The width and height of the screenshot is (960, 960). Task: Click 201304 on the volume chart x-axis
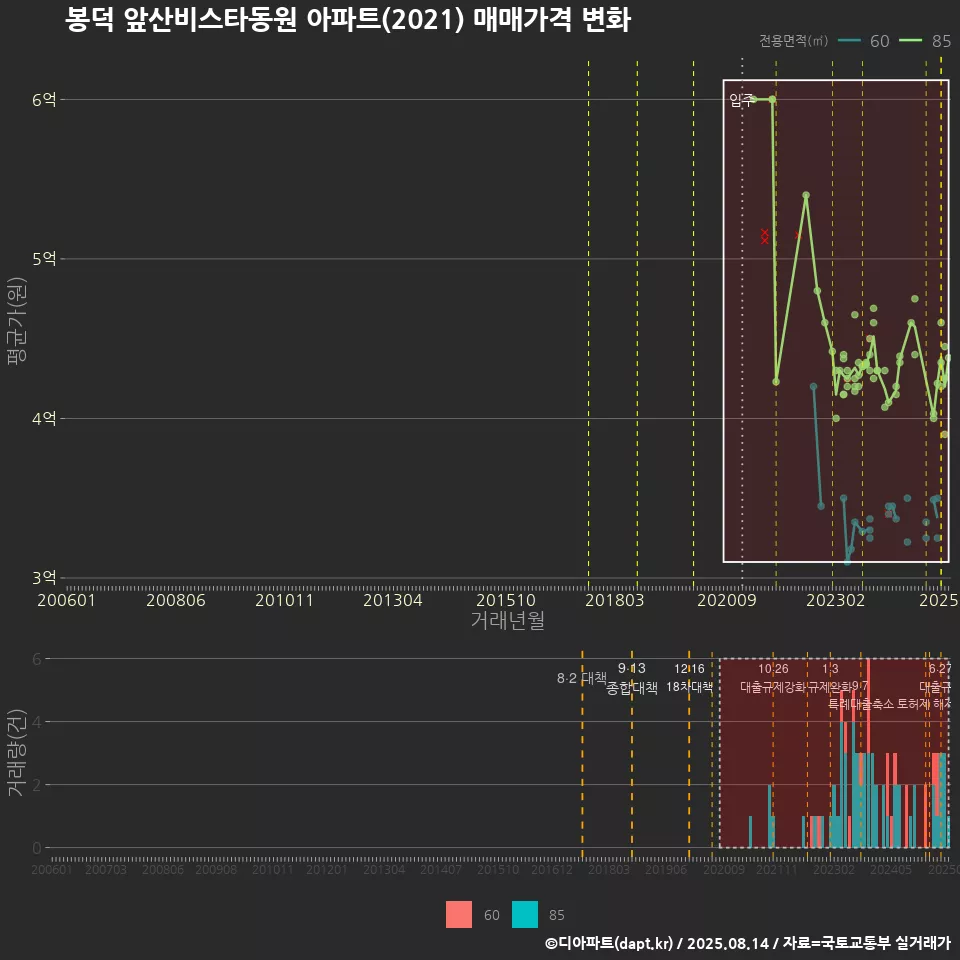[x=384, y=869]
